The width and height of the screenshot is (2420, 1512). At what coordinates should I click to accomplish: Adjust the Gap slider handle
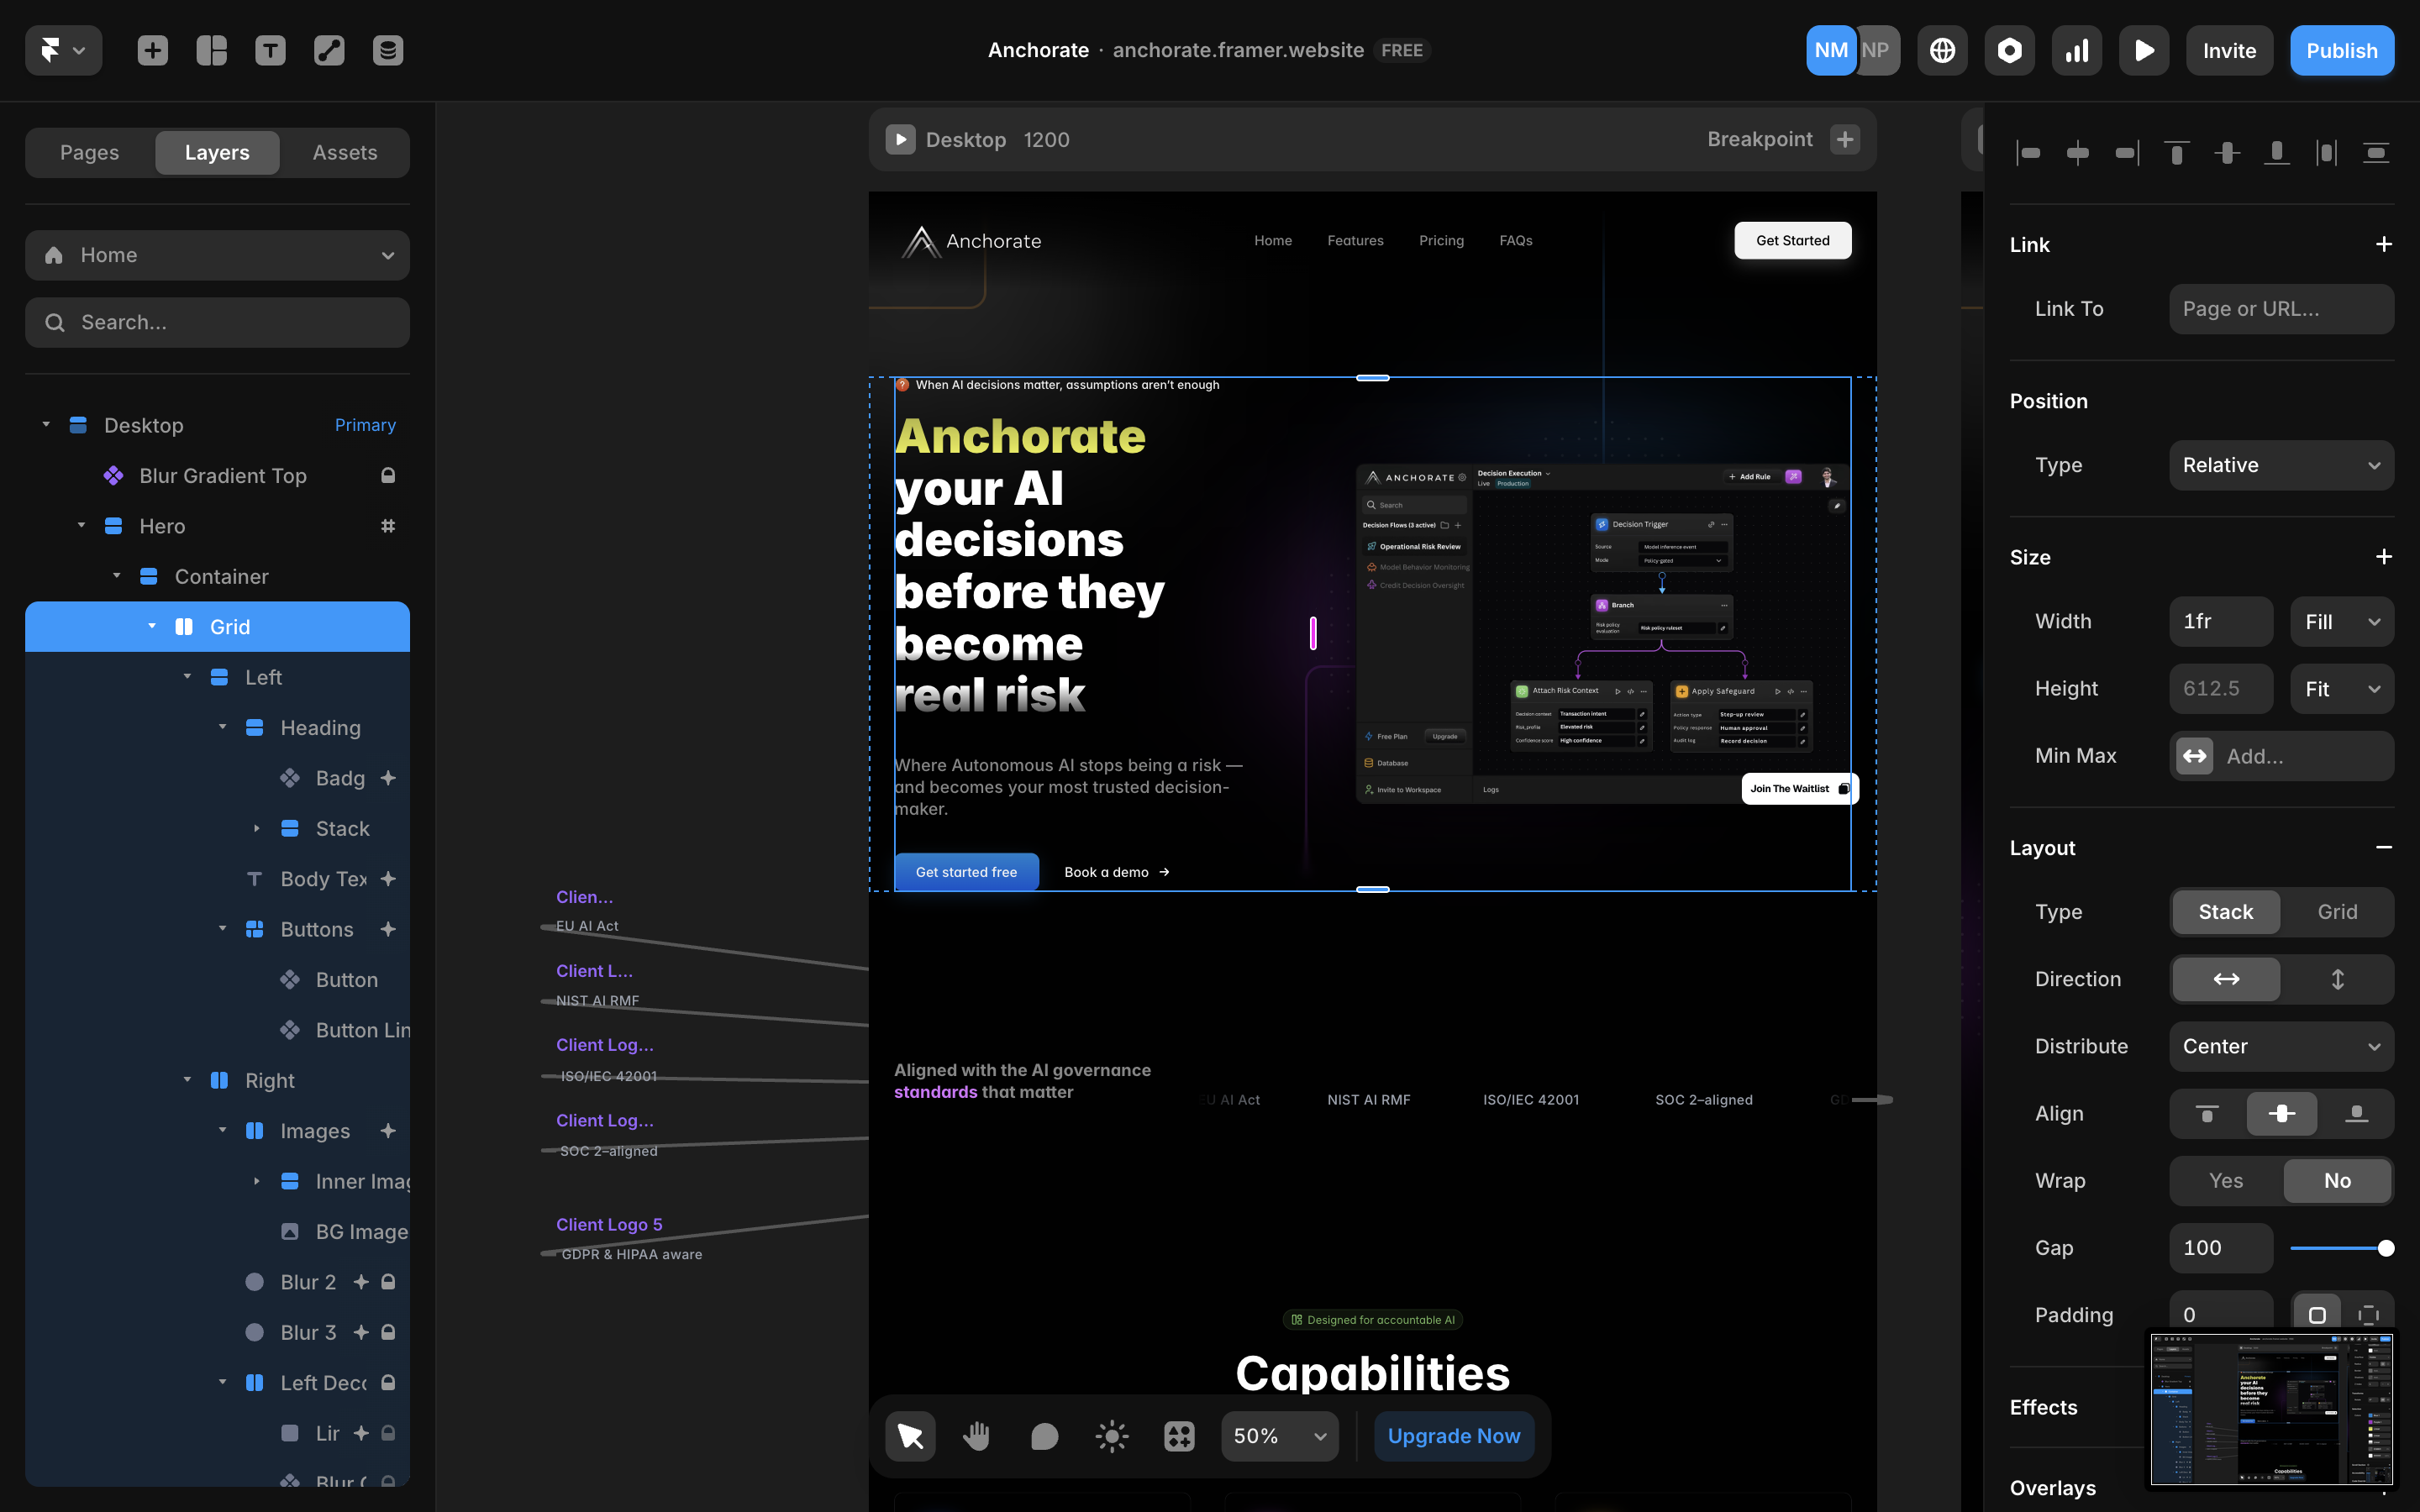(2385, 1248)
